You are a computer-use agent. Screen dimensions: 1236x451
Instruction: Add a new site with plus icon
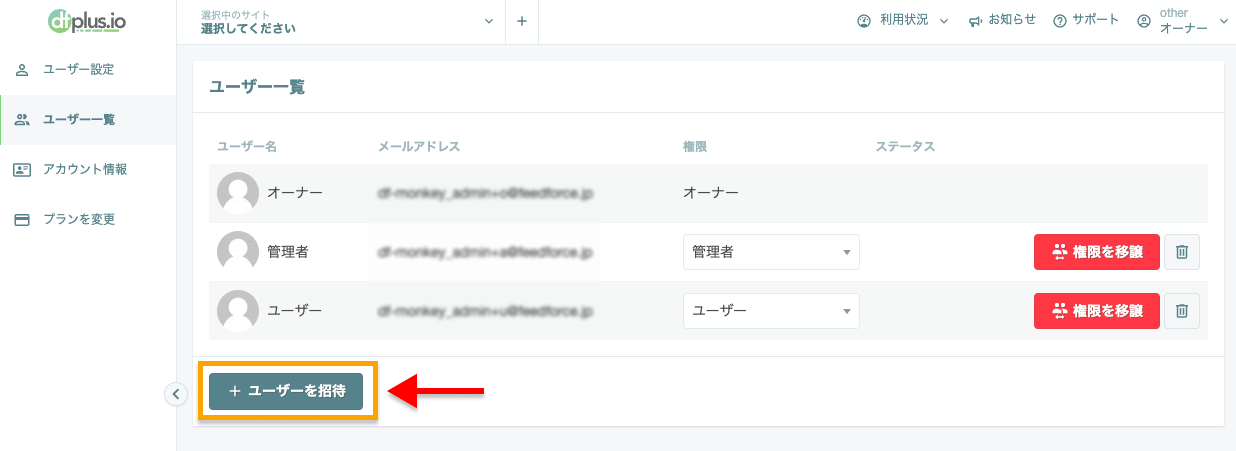click(x=522, y=21)
